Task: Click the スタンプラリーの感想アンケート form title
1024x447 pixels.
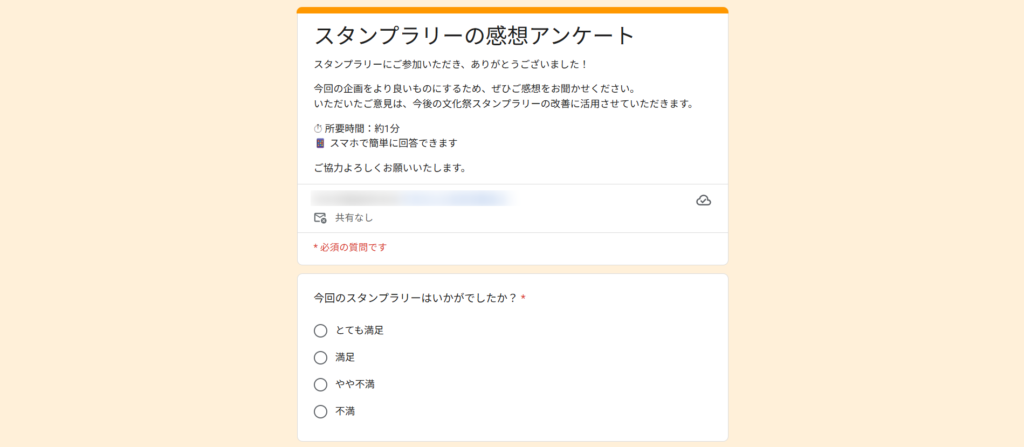Action: coord(474,36)
